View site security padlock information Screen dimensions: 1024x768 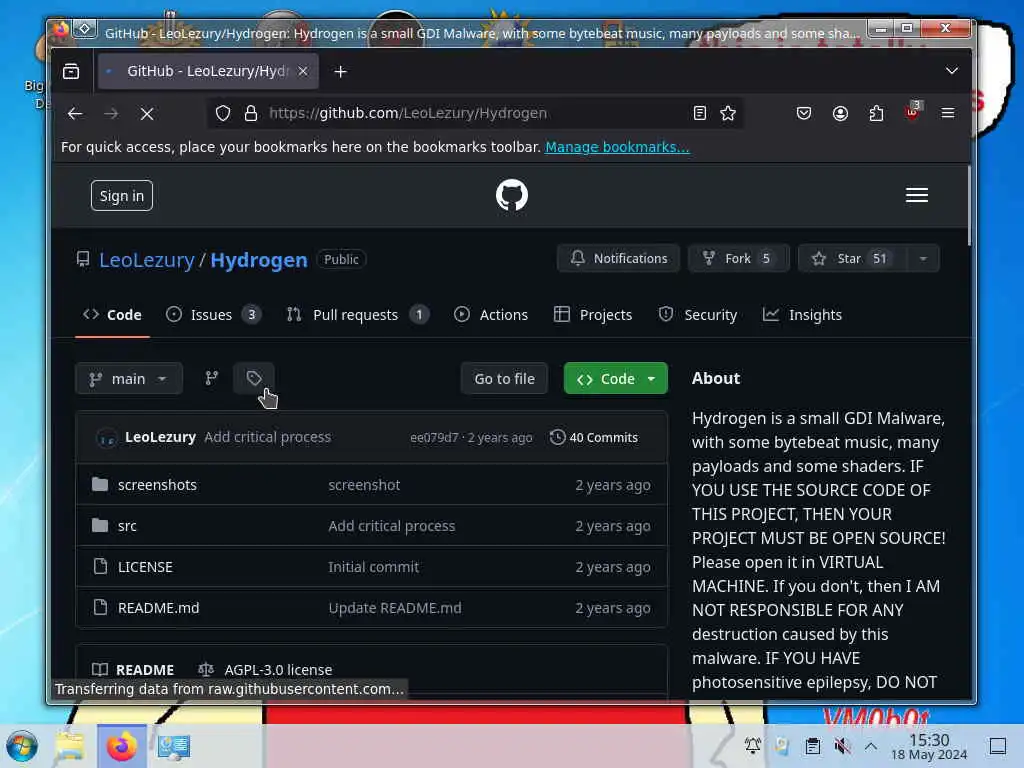[251, 114]
